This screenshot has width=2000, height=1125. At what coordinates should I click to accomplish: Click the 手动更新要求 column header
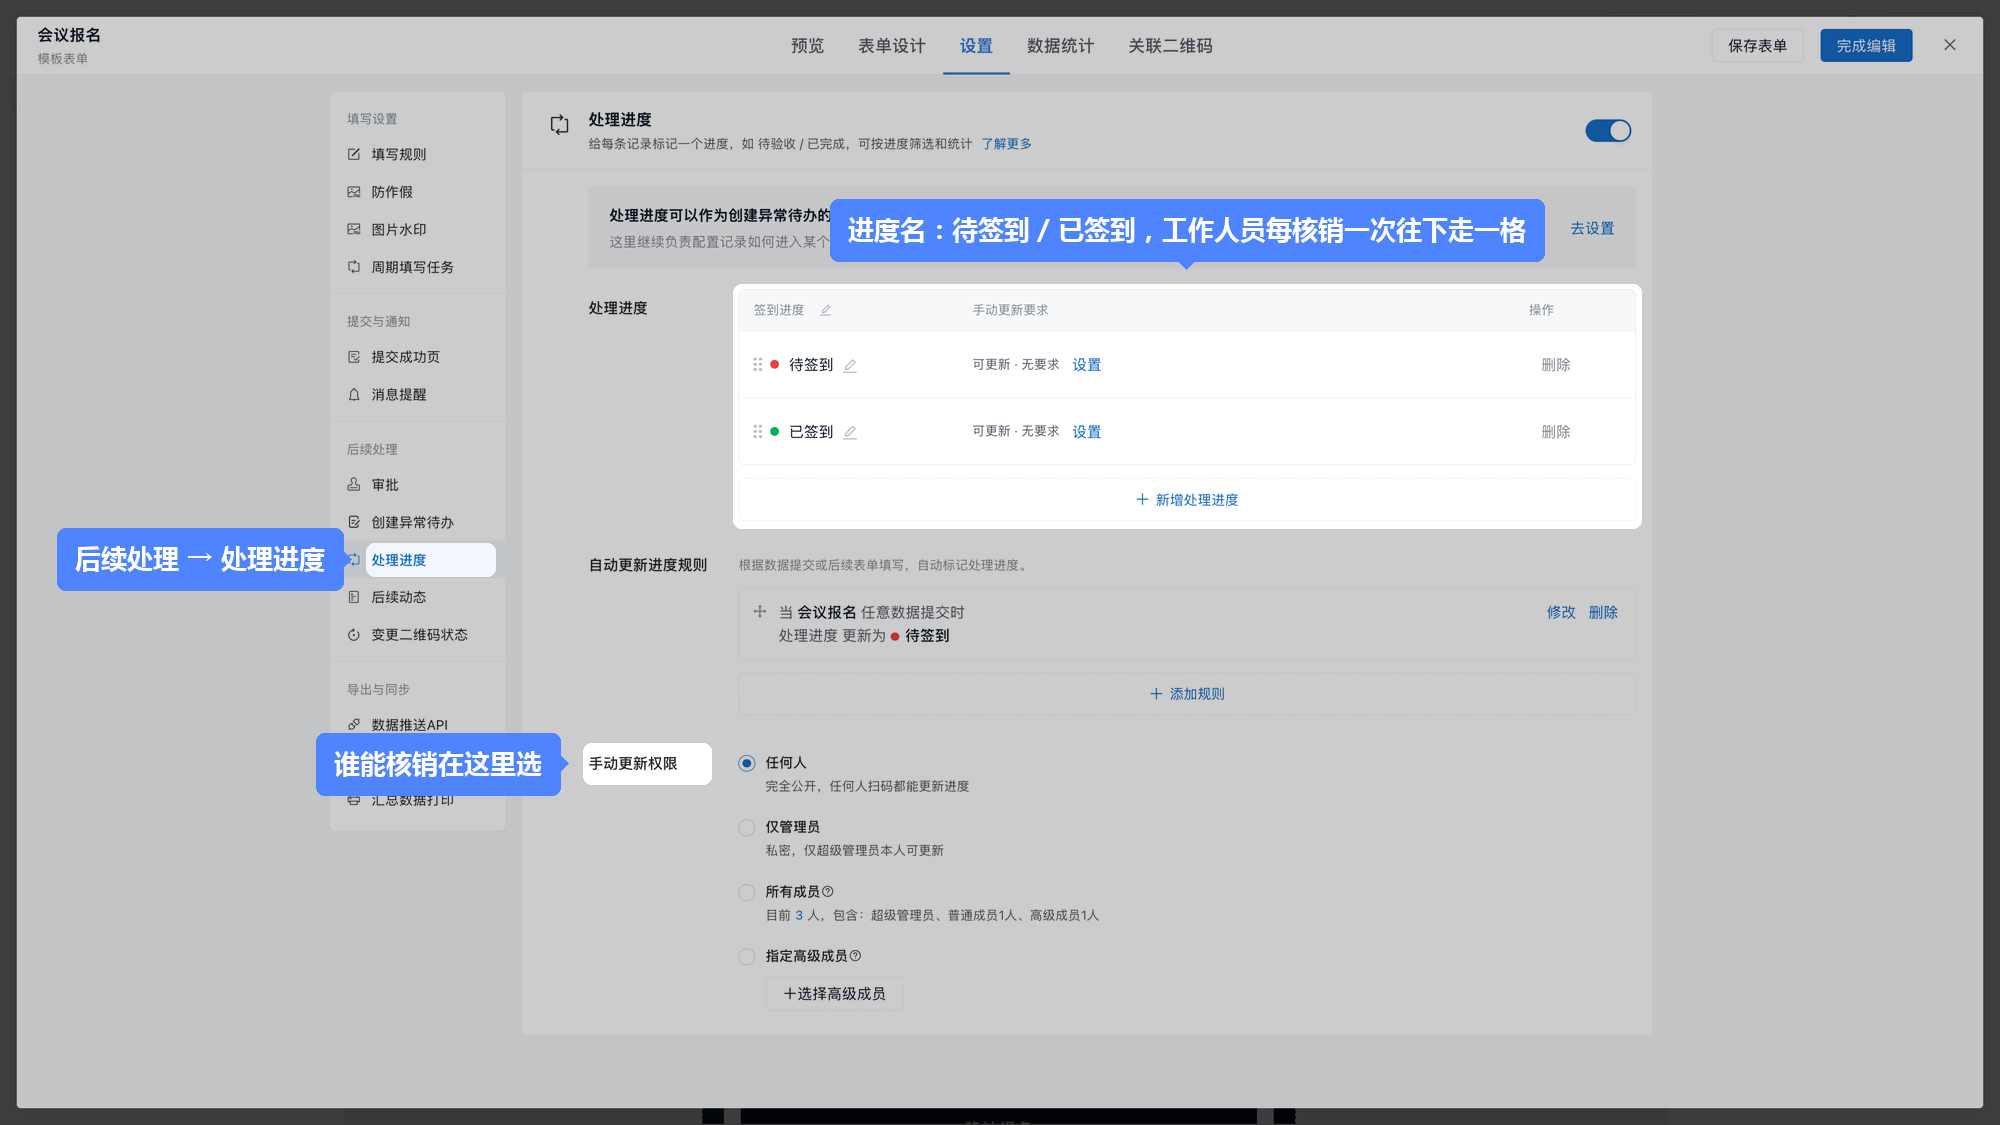tap(1010, 310)
